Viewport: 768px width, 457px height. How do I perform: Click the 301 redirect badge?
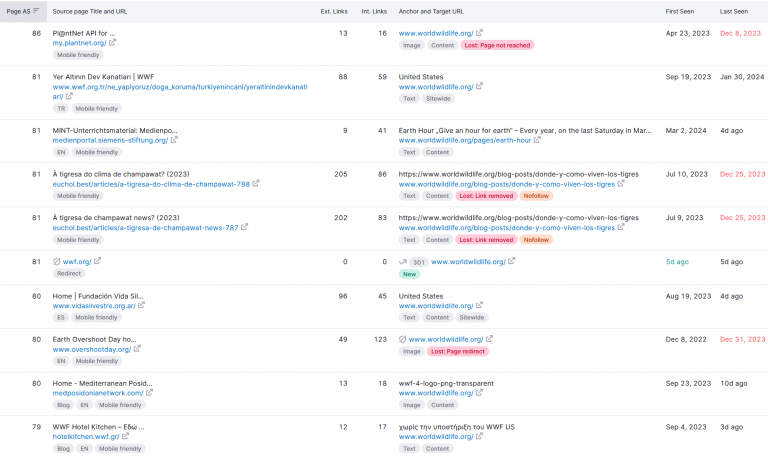418,262
